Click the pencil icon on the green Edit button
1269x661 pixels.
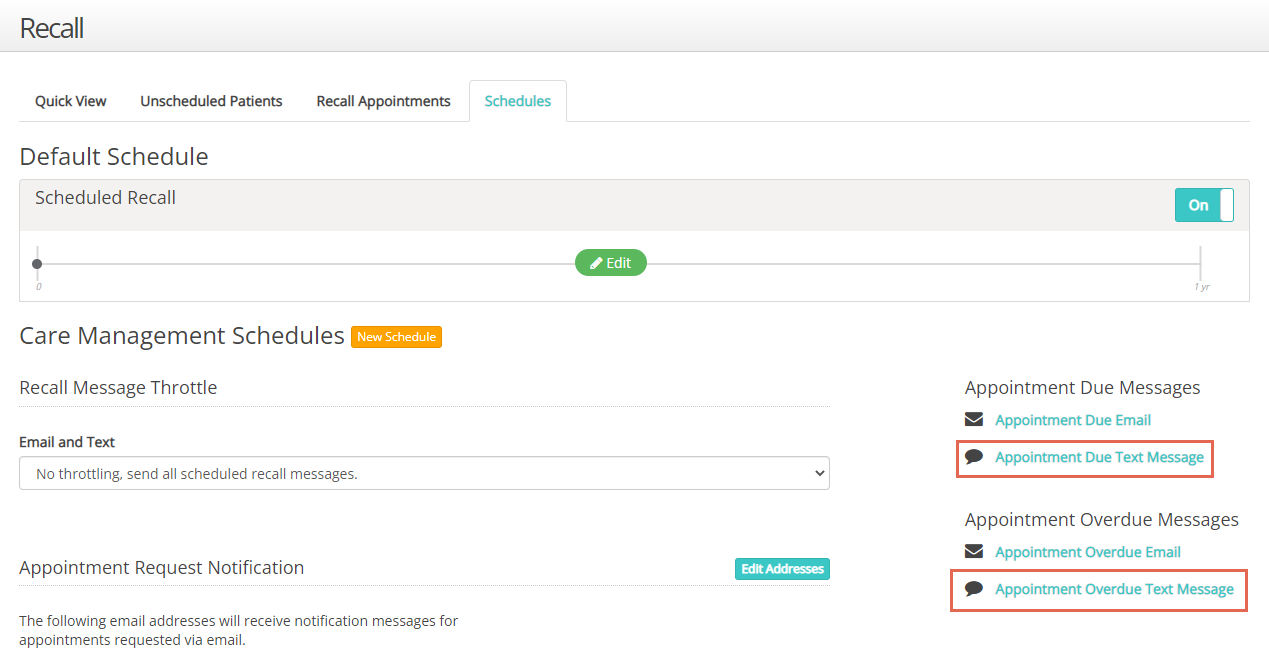point(596,263)
